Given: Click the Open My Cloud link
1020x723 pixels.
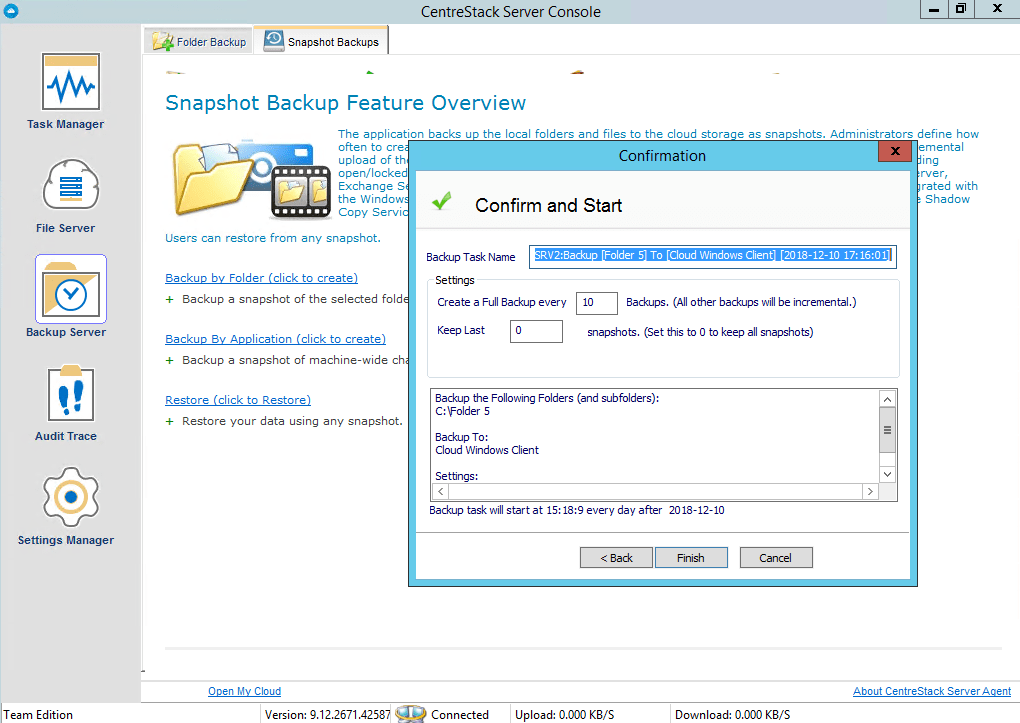Looking at the screenshot, I should tap(244, 691).
